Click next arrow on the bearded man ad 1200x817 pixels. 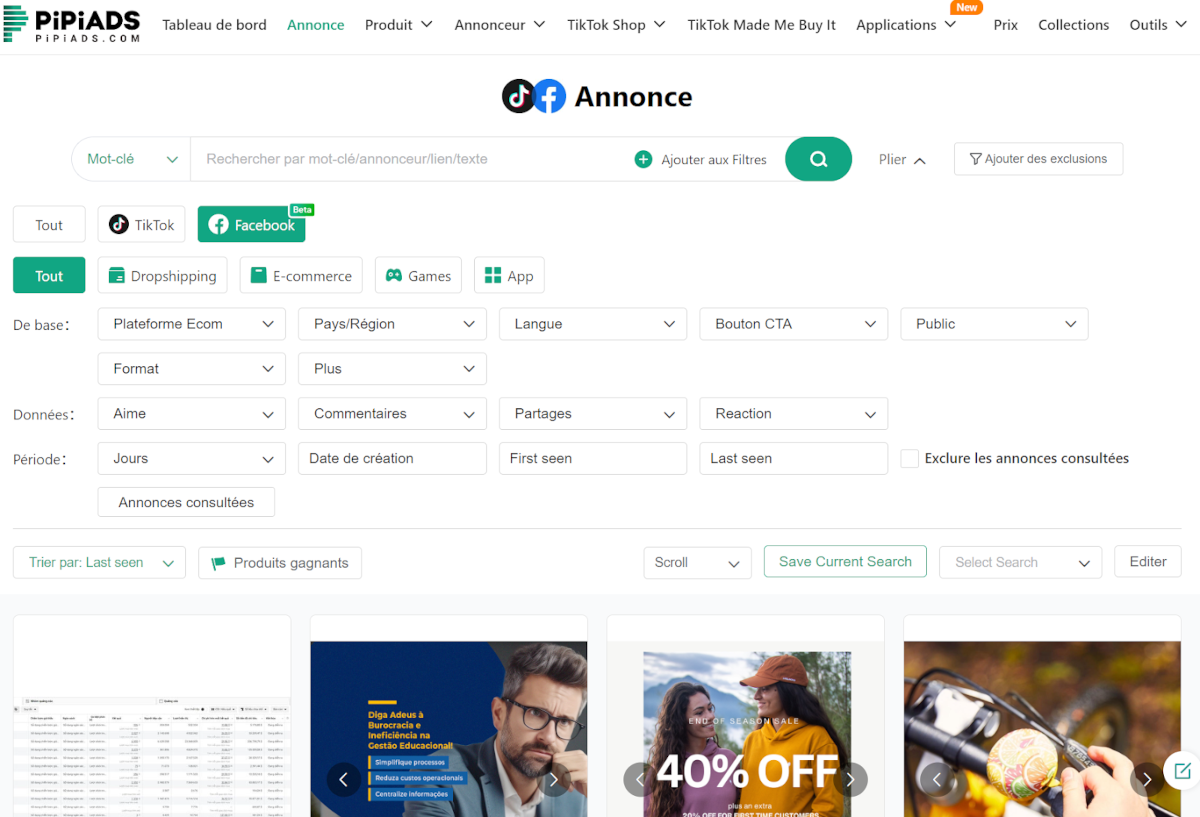(x=553, y=779)
